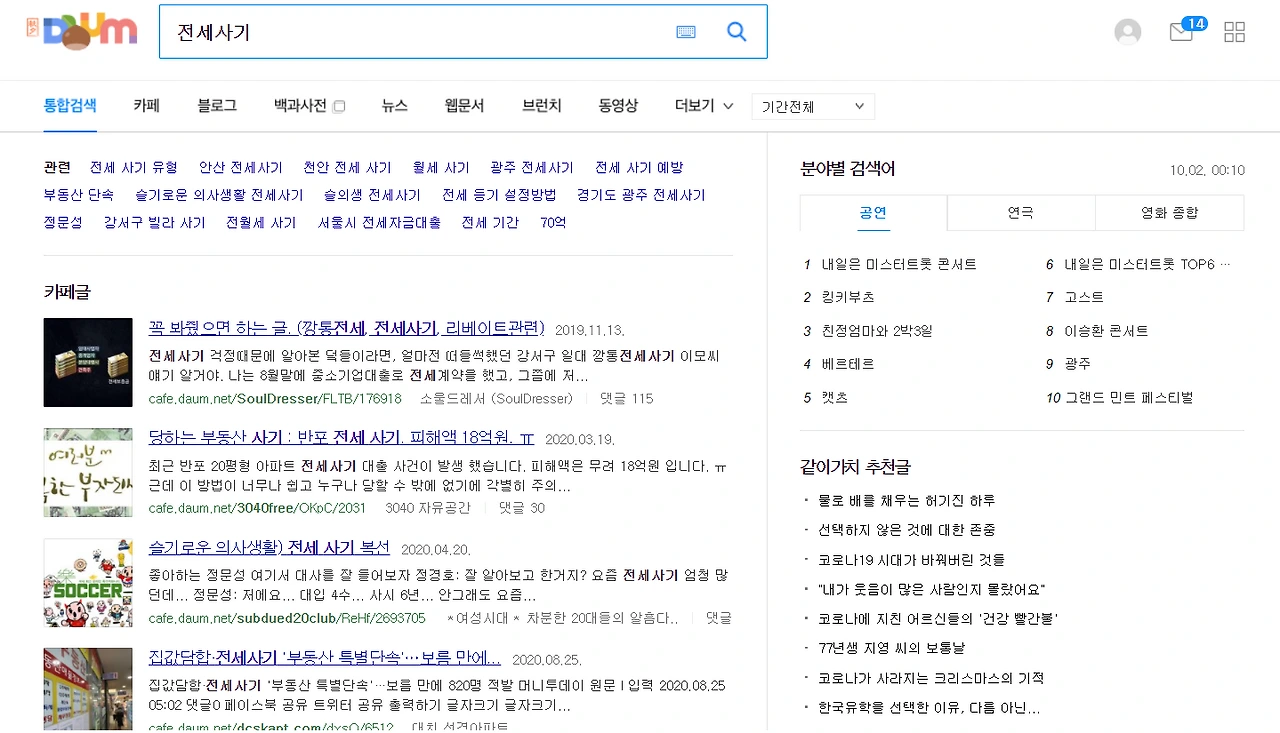Switch to the 뉴스 tab
This screenshot has height=733, width=1280.
click(x=393, y=106)
